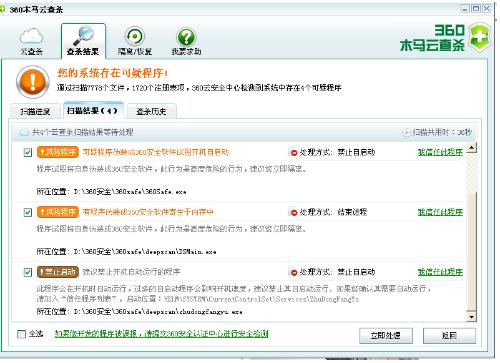This screenshot has height=363, width=500.
Task: Click first orange risk title about 开机自启动
Action: [156, 152]
